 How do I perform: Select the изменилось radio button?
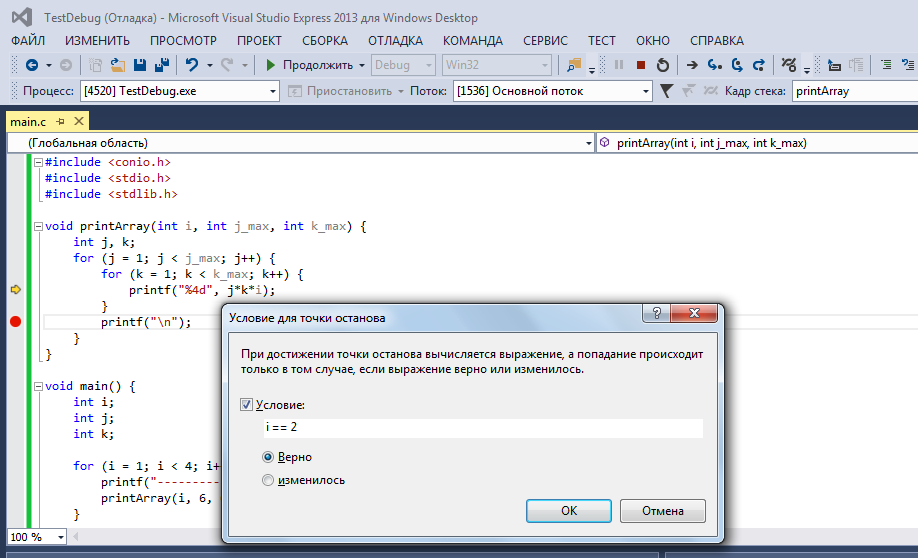point(268,480)
